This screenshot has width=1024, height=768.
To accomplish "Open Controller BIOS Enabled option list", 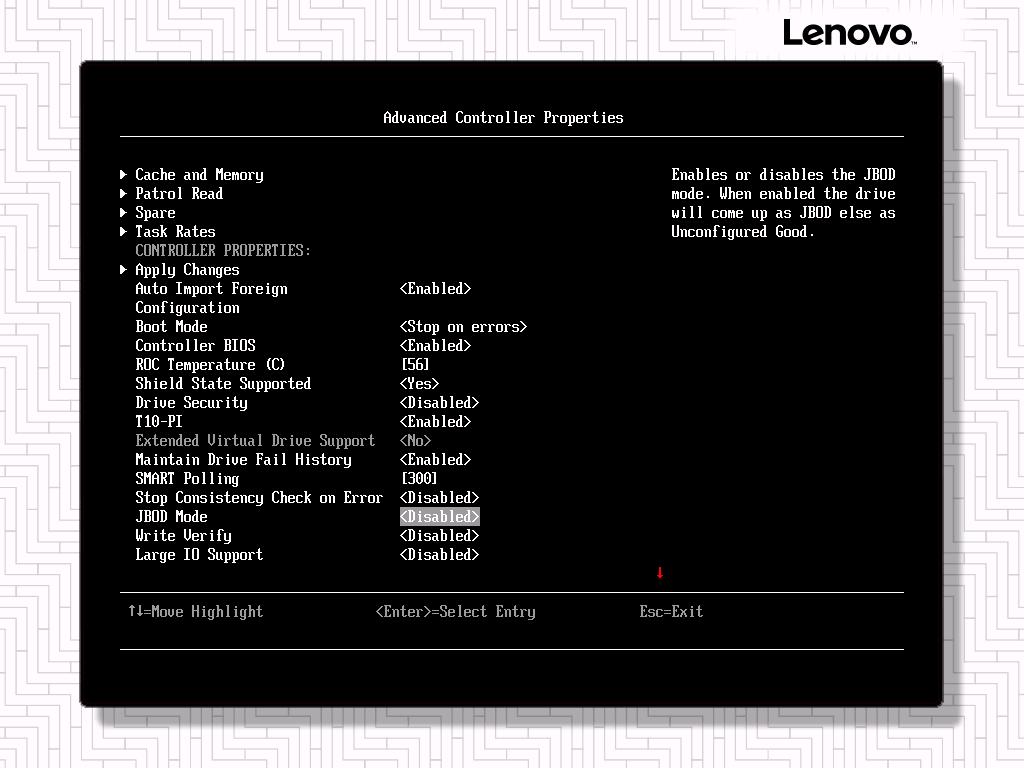I will click(435, 346).
